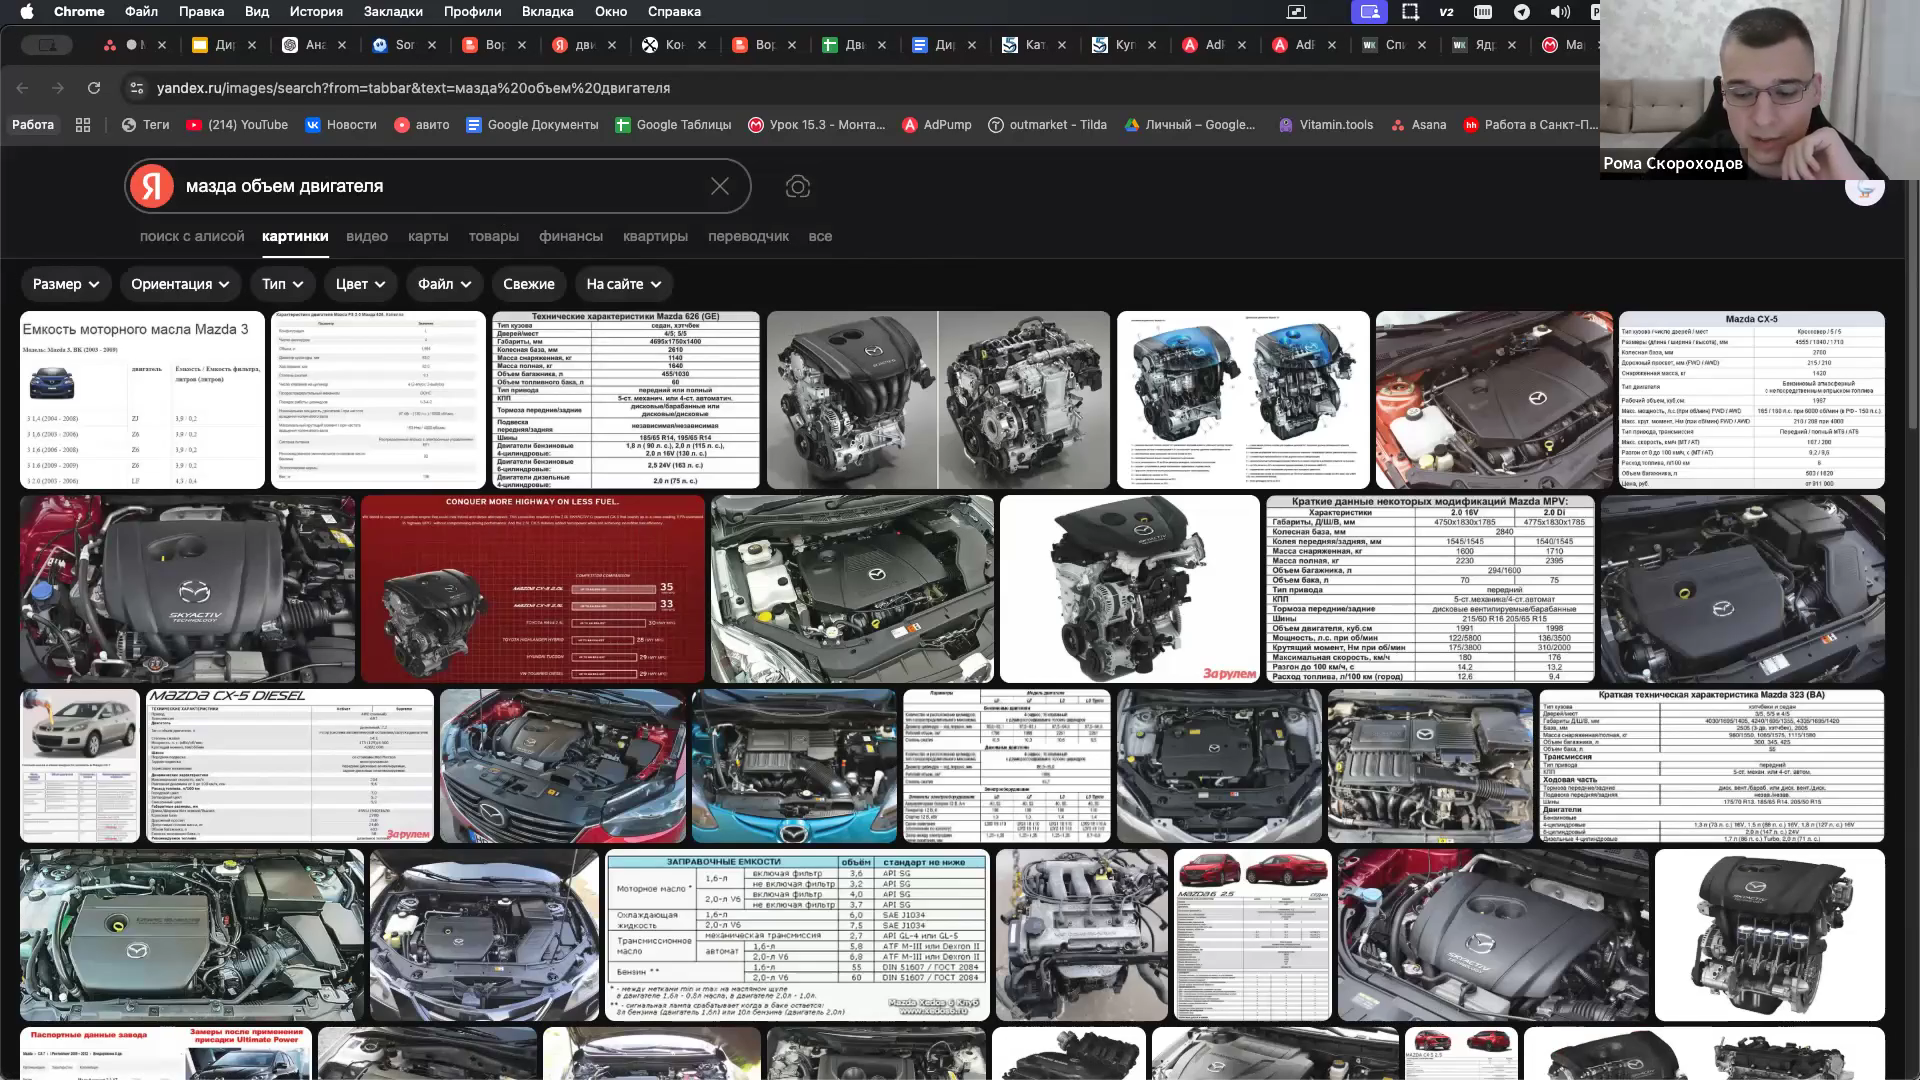Open Mazda CX-5 Diesel specs thumbnail

(x=290, y=766)
